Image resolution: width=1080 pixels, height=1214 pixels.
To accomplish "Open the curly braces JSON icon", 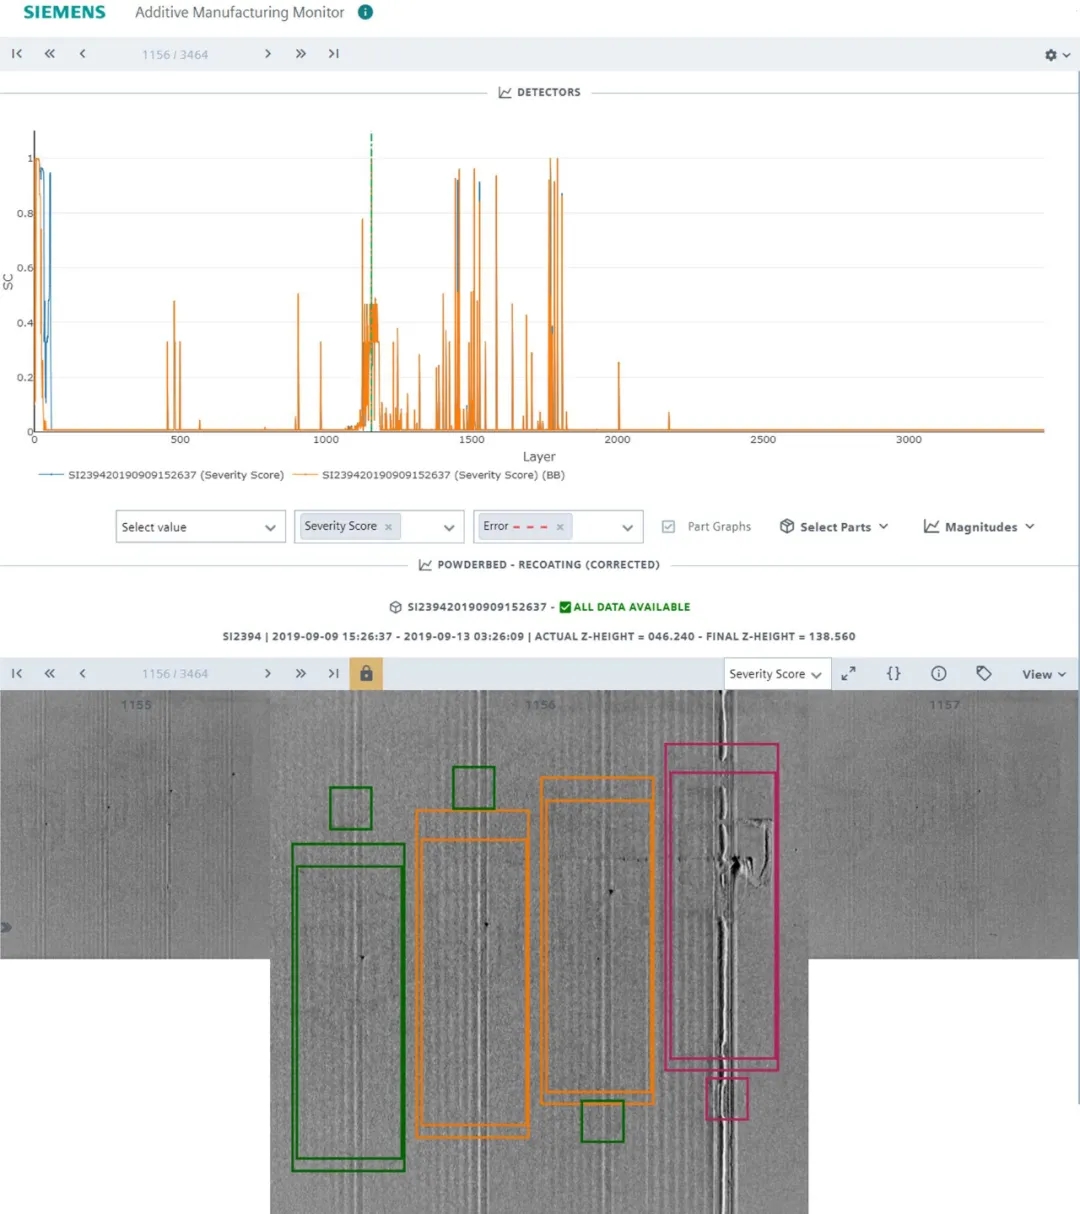I will pos(893,674).
